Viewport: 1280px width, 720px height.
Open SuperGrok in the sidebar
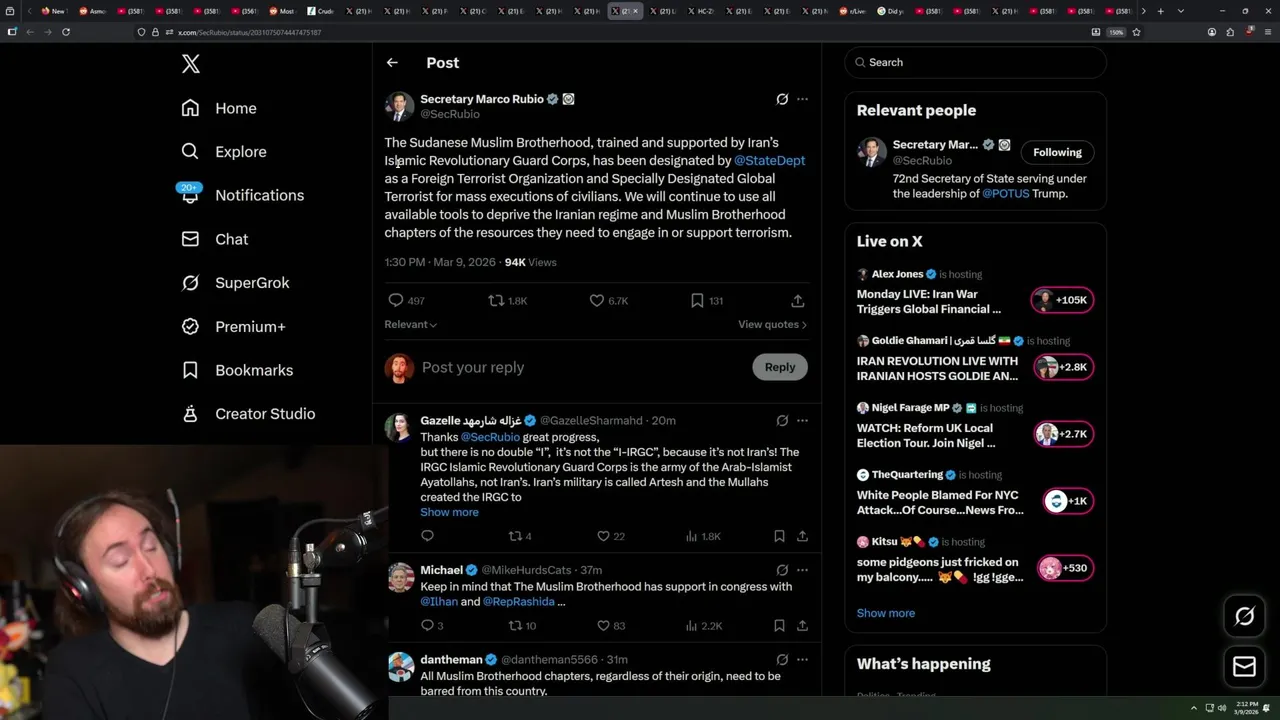coord(235,283)
